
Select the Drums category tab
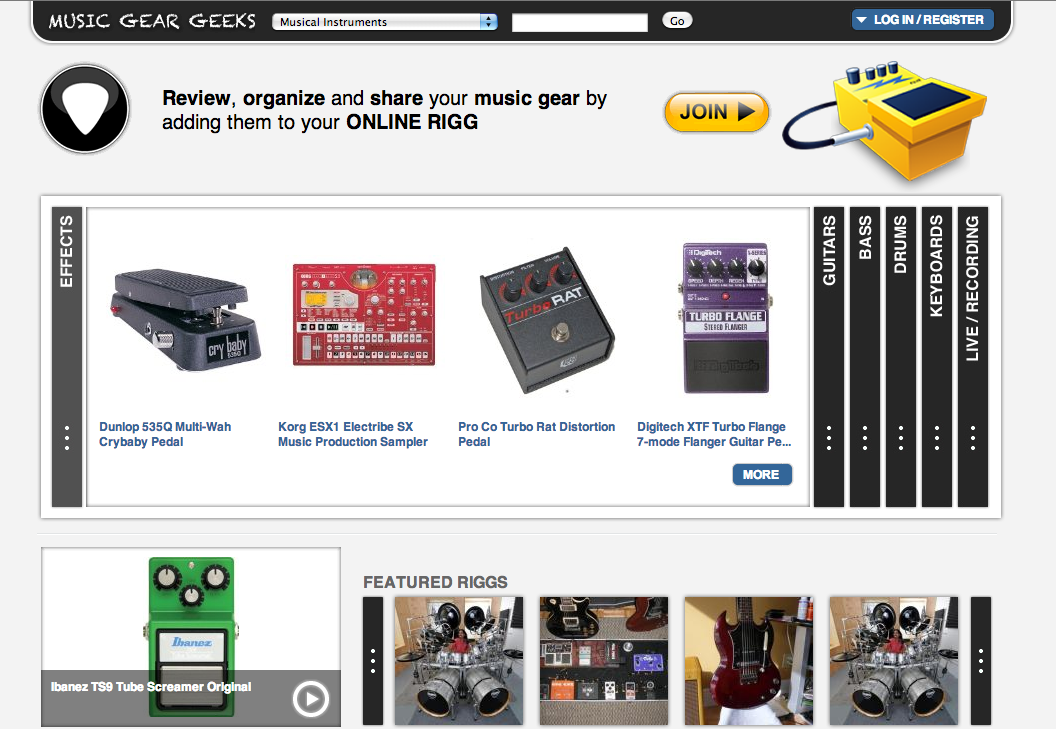click(900, 356)
